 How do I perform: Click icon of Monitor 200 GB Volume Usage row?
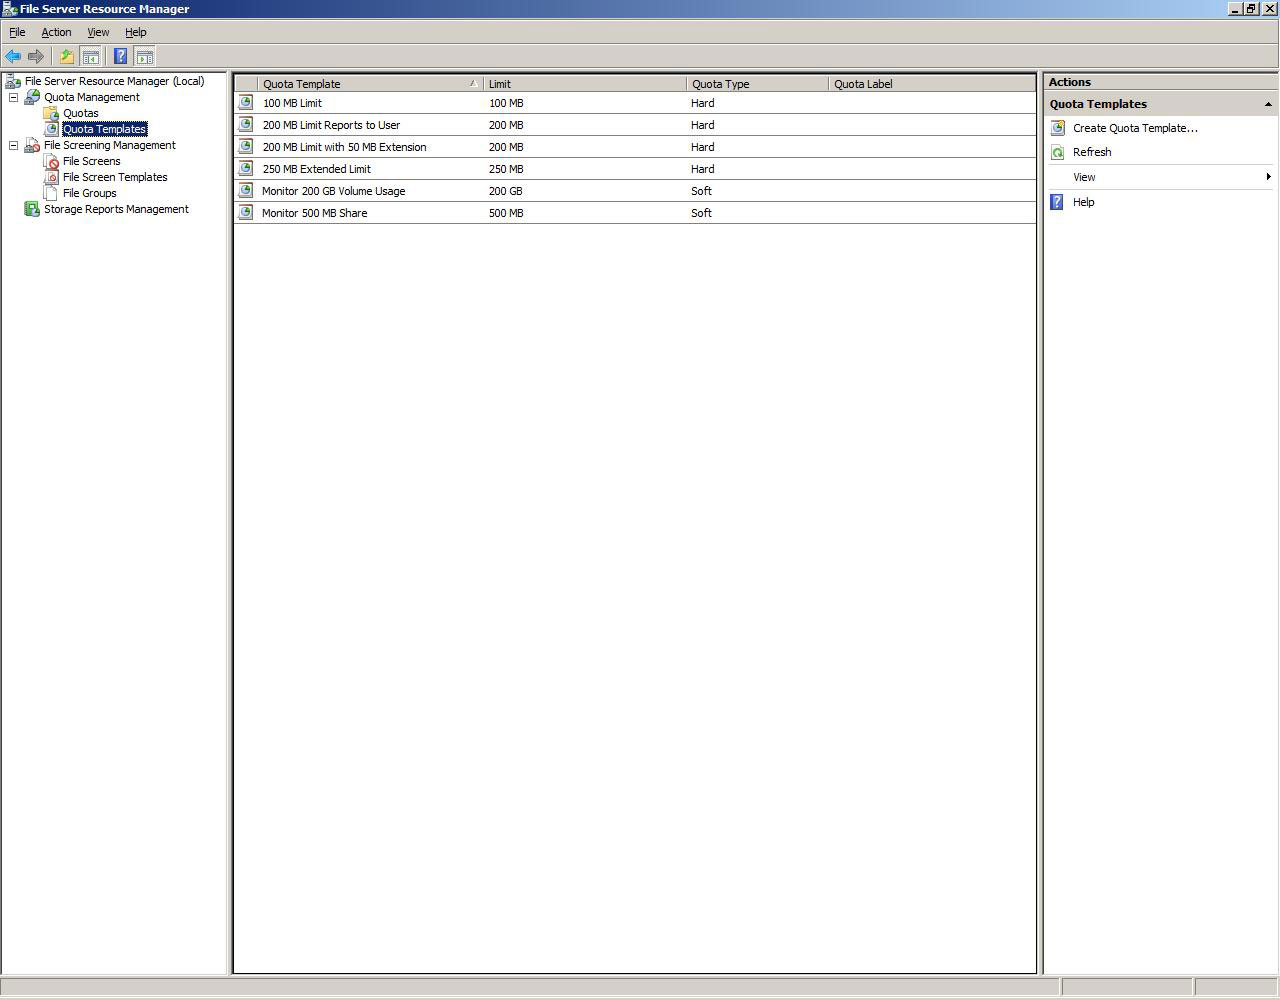246,190
